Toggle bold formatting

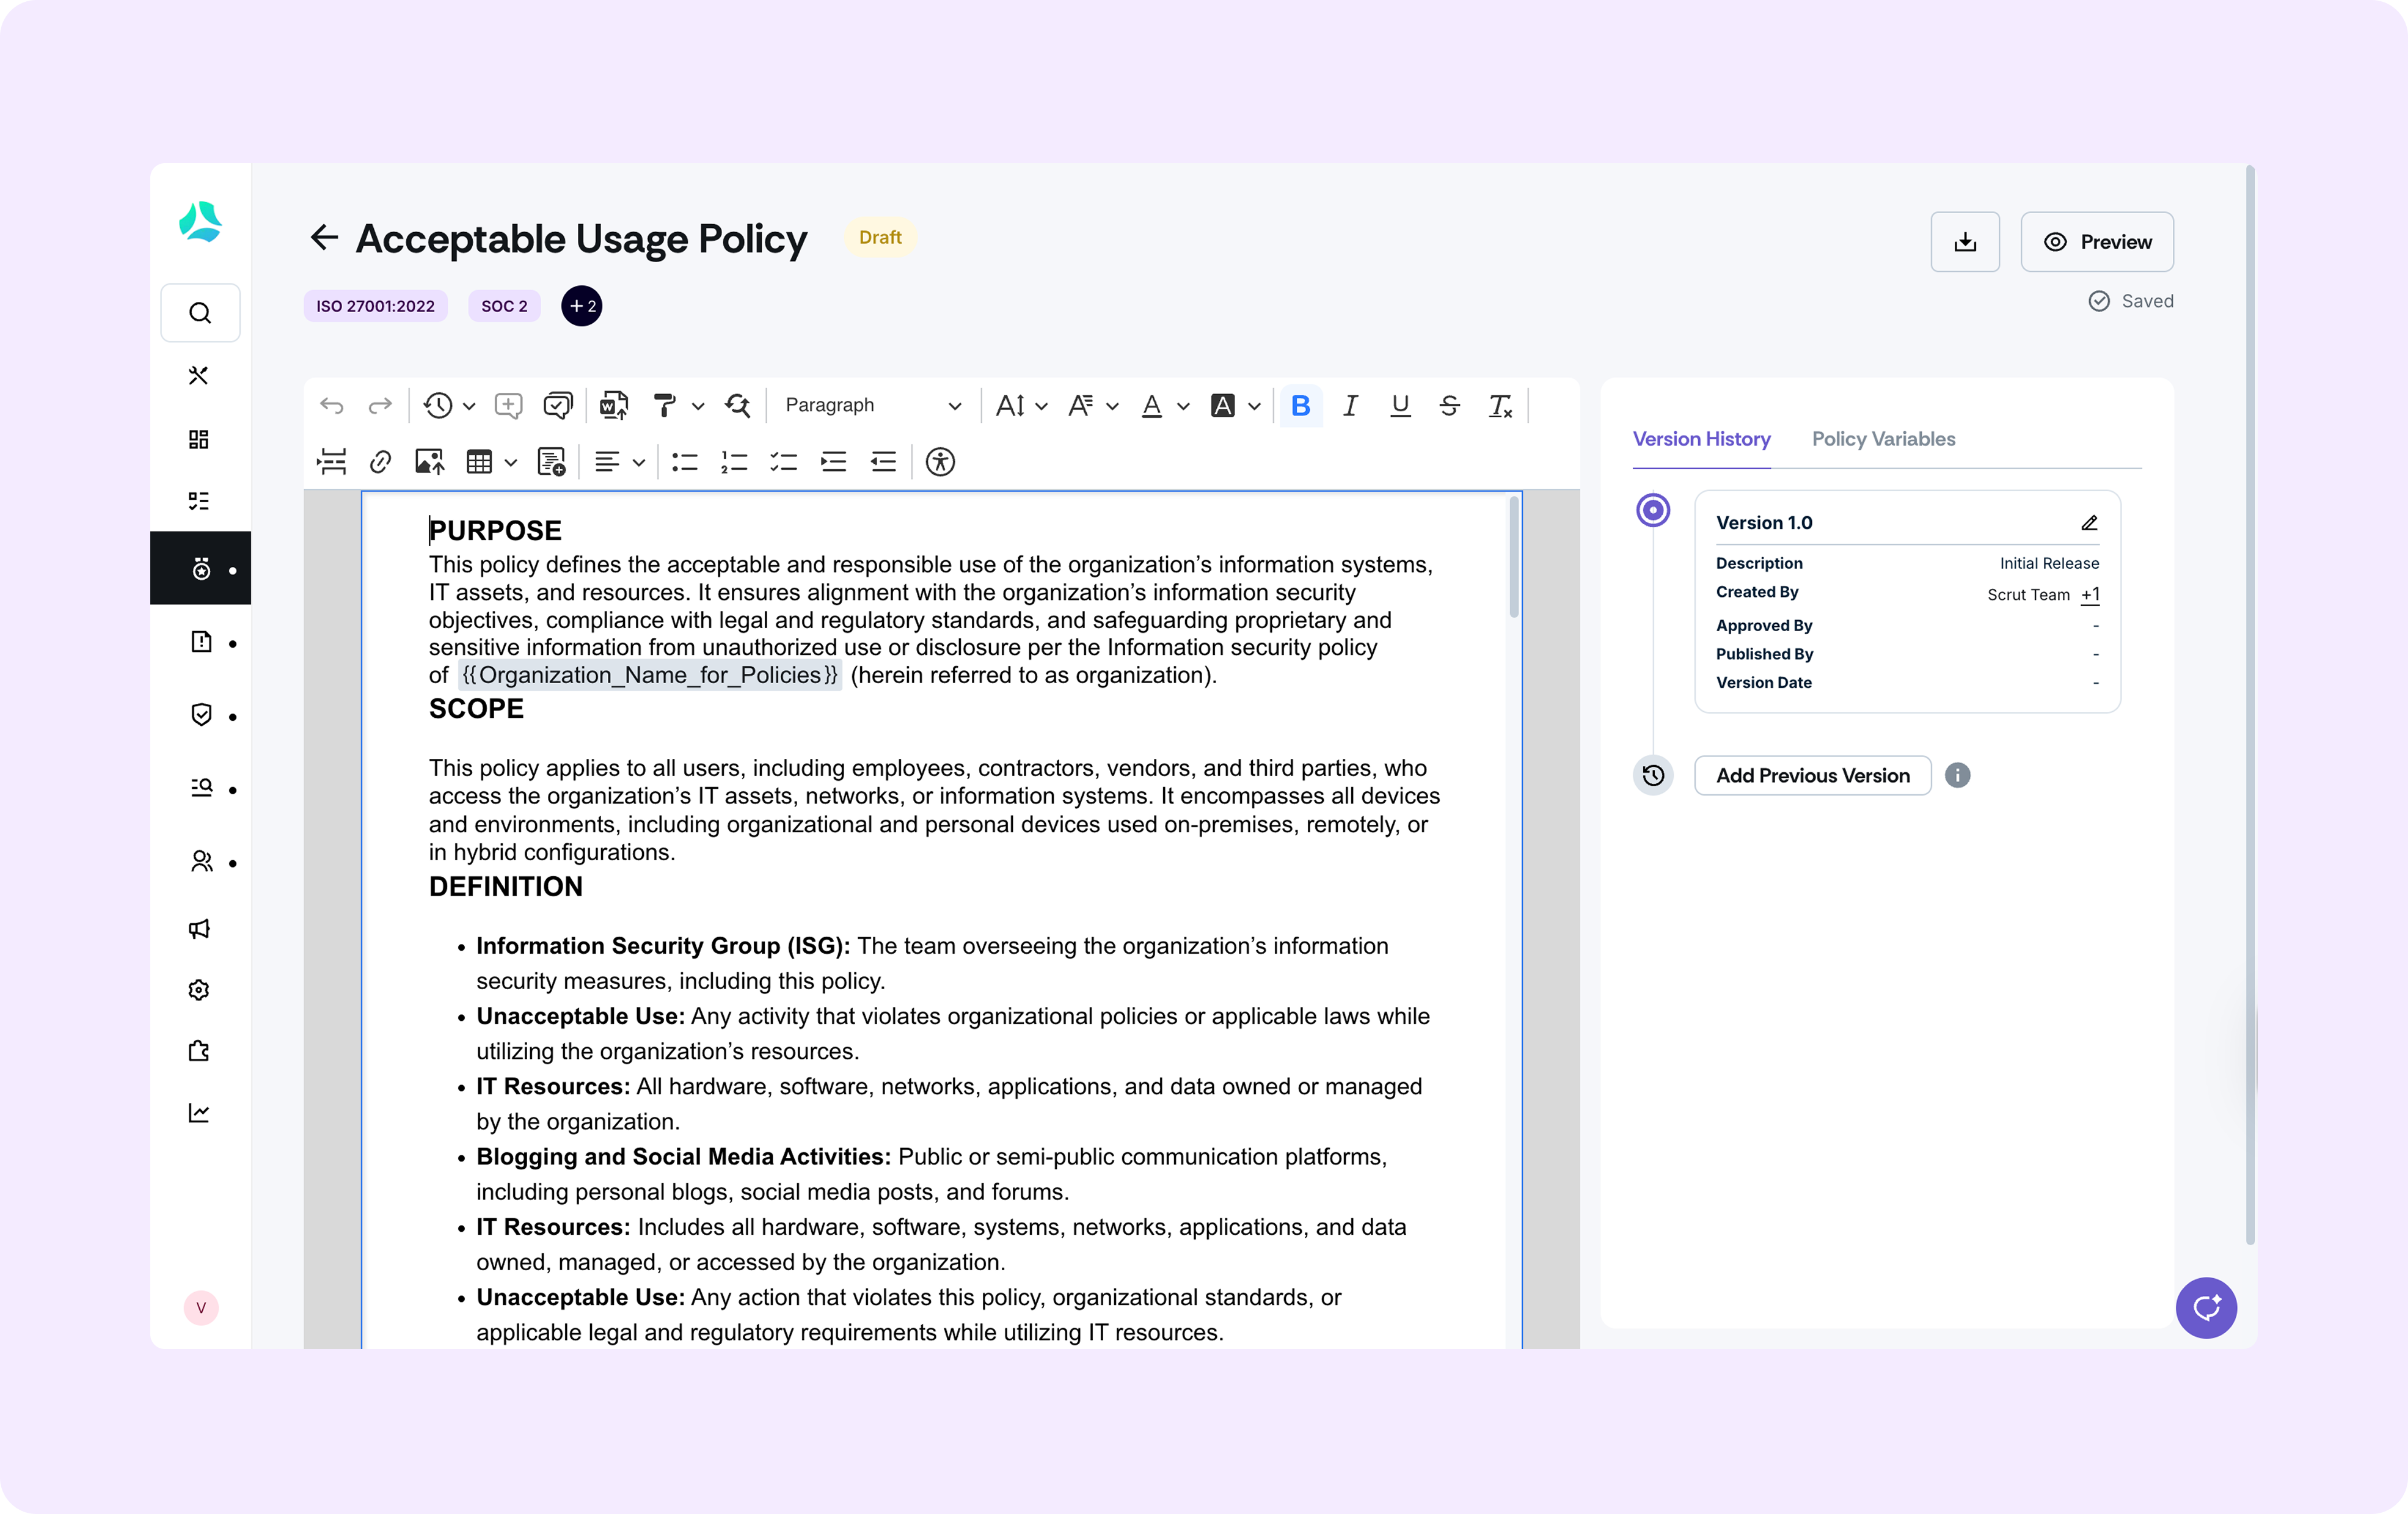coord(1300,405)
